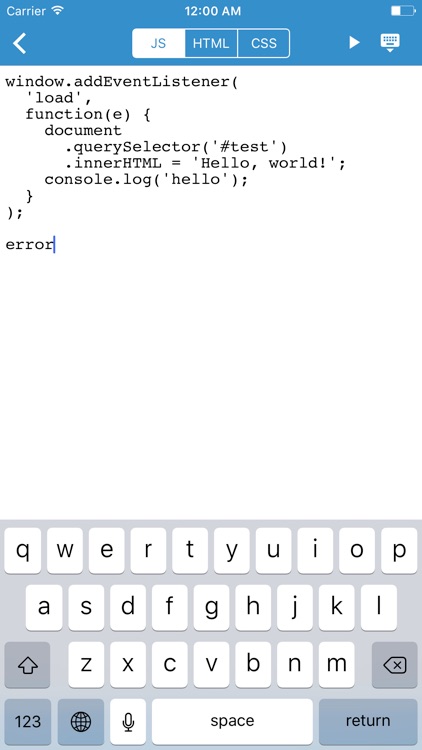422x750 pixels.
Task: Tap the return key
Action: click(x=368, y=721)
